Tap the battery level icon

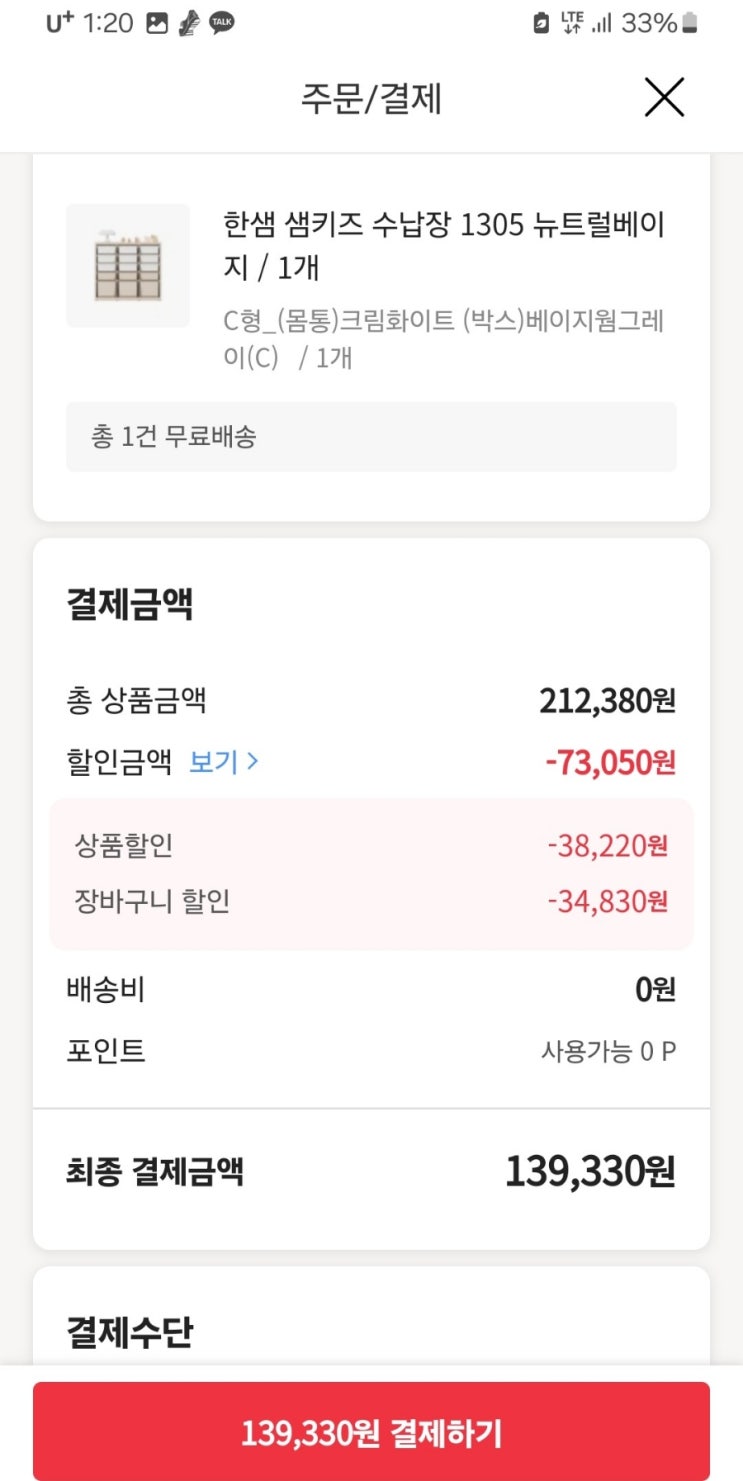tap(690, 24)
